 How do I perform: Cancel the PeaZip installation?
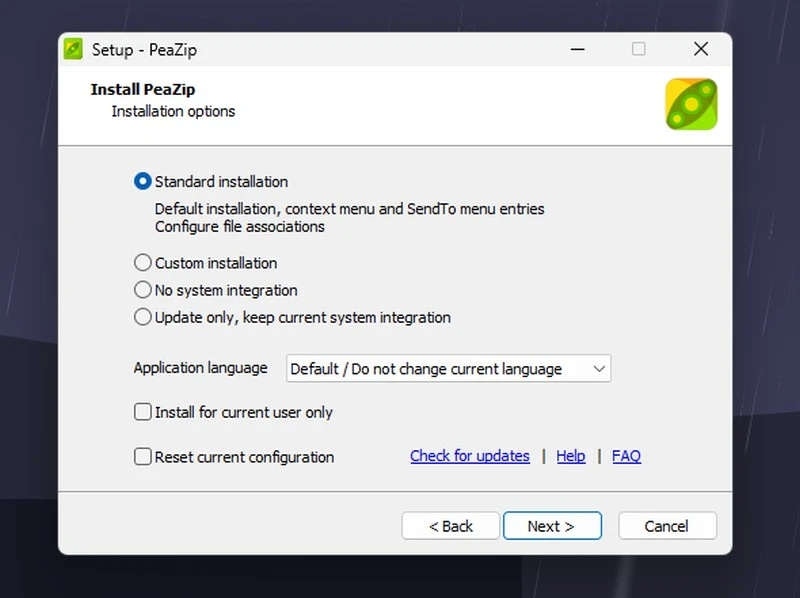point(667,526)
